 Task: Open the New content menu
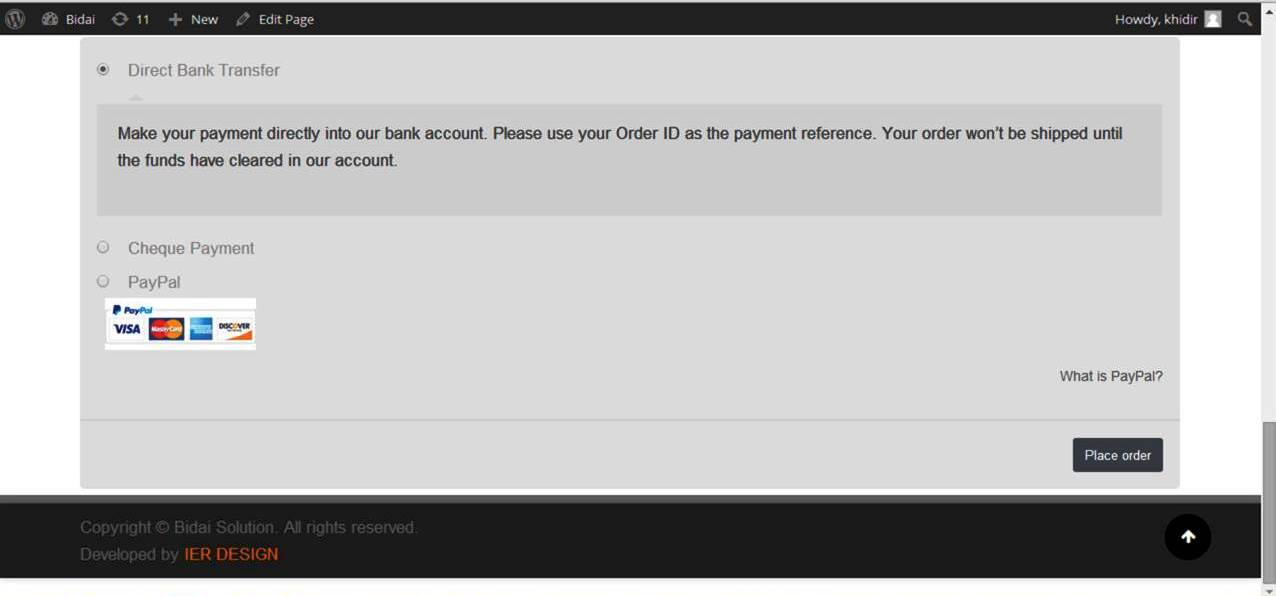(204, 19)
